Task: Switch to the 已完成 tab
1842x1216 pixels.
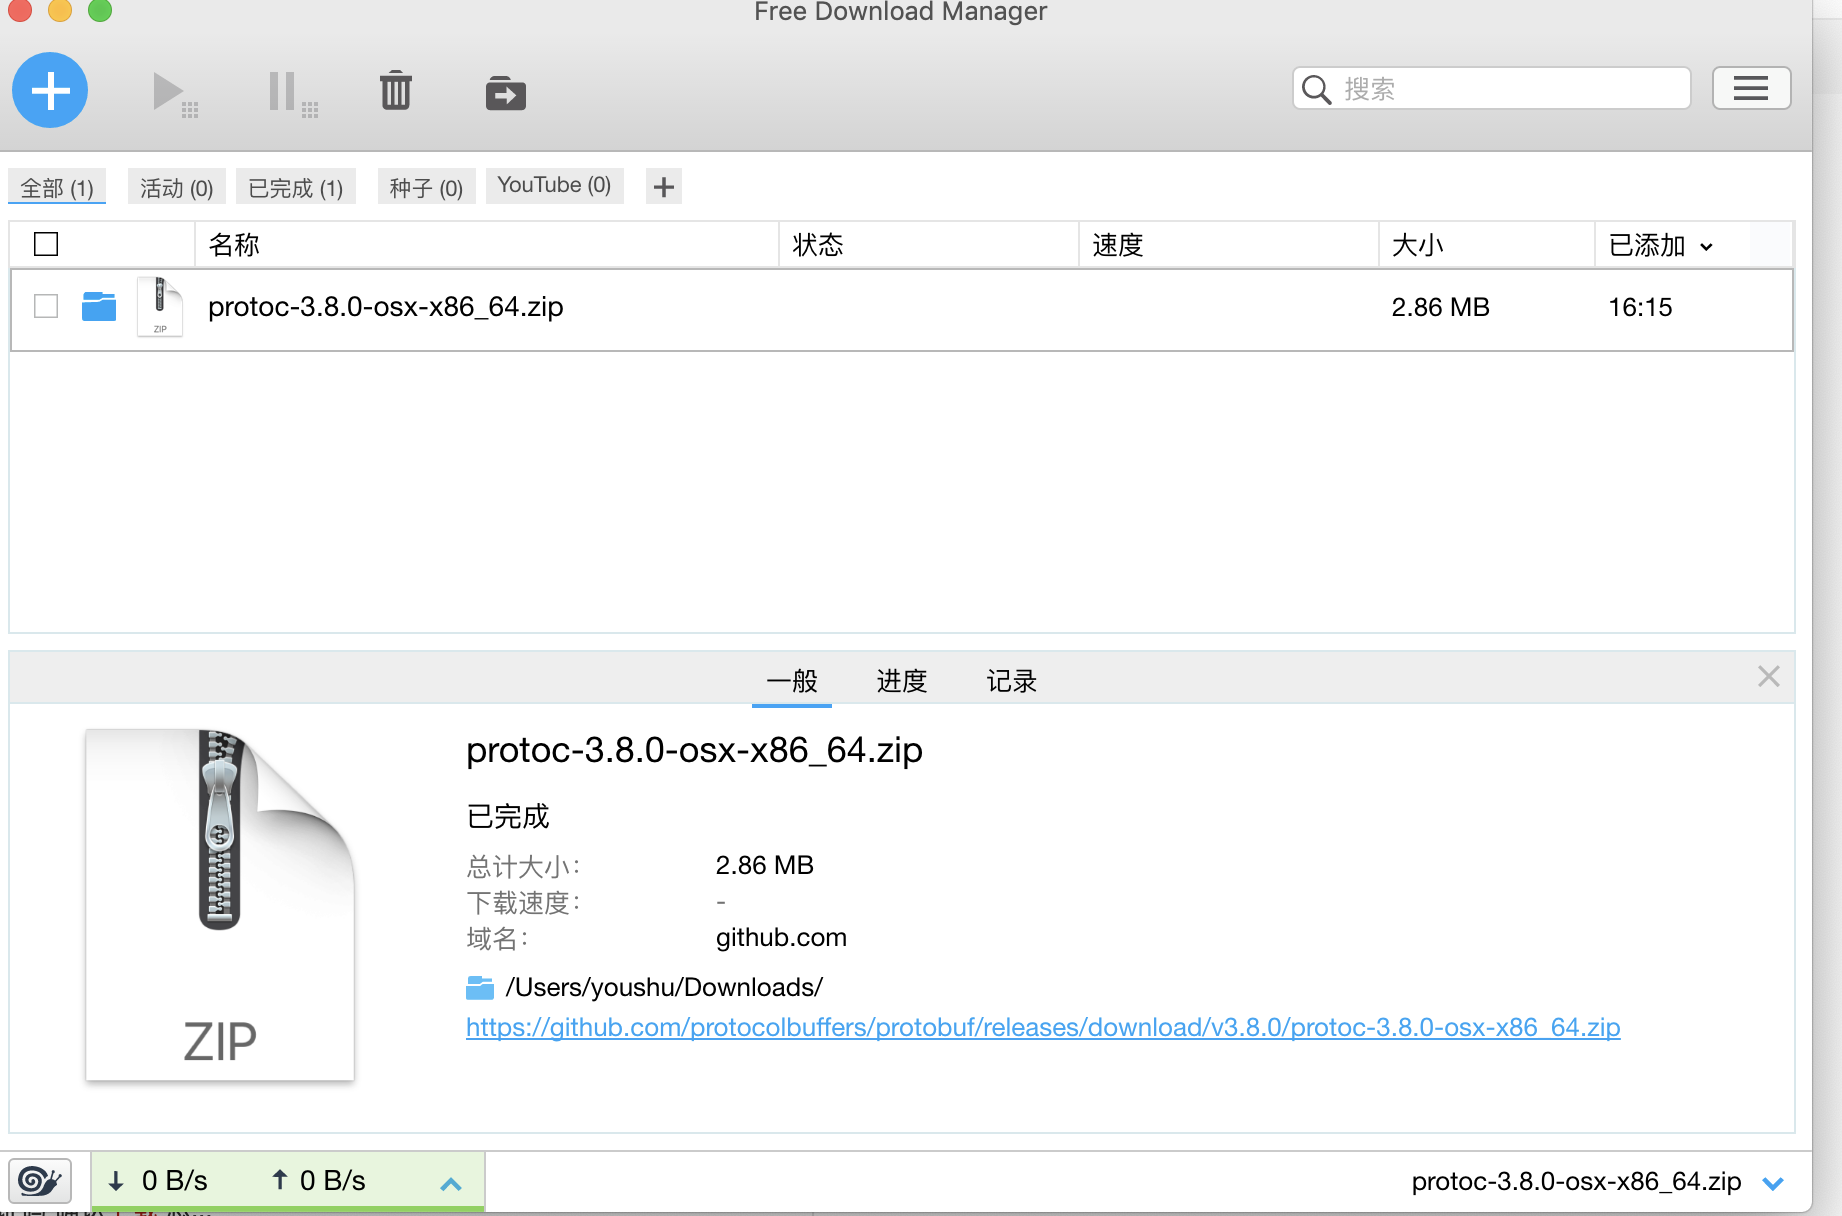Action: [295, 186]
